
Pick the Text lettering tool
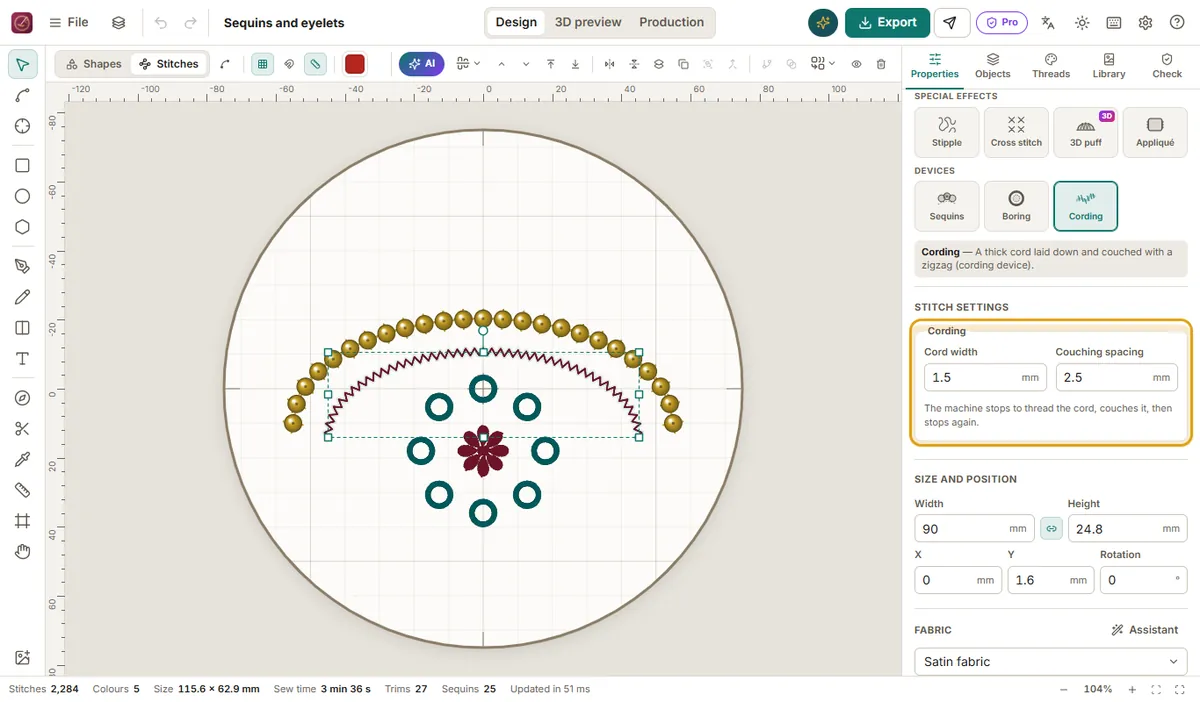pos(22,359)
